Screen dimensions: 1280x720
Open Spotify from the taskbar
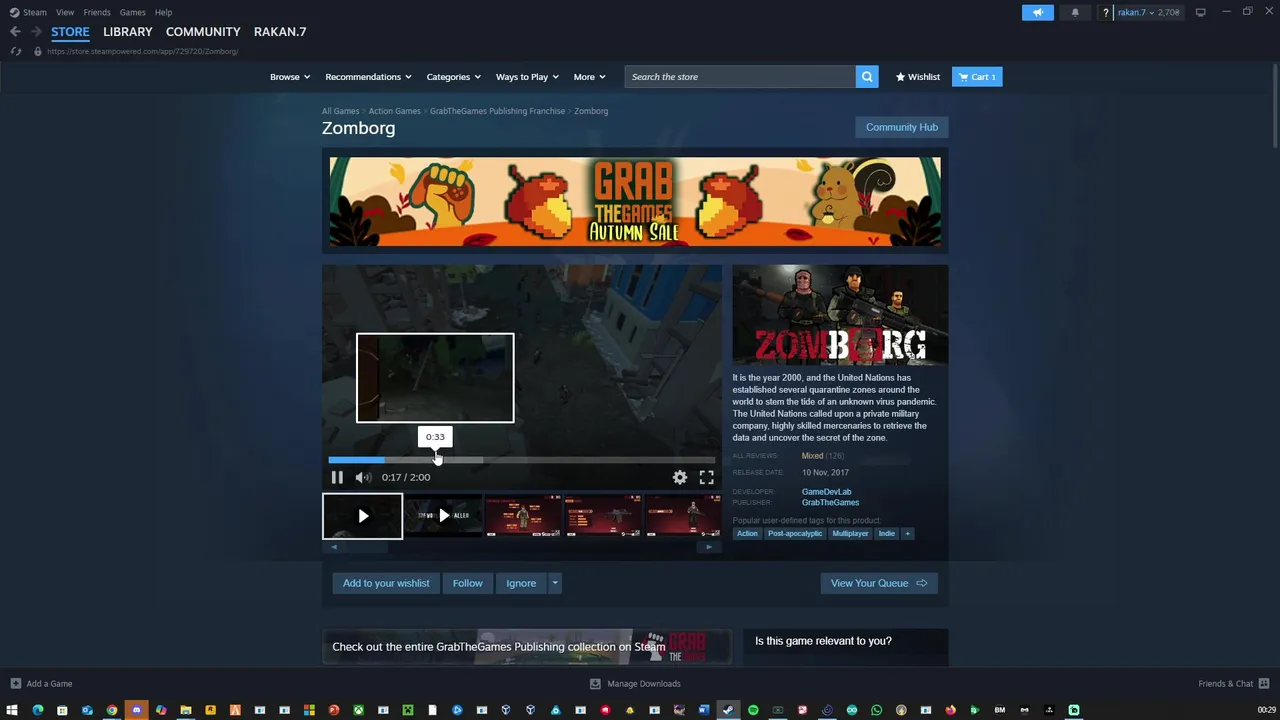753,710
